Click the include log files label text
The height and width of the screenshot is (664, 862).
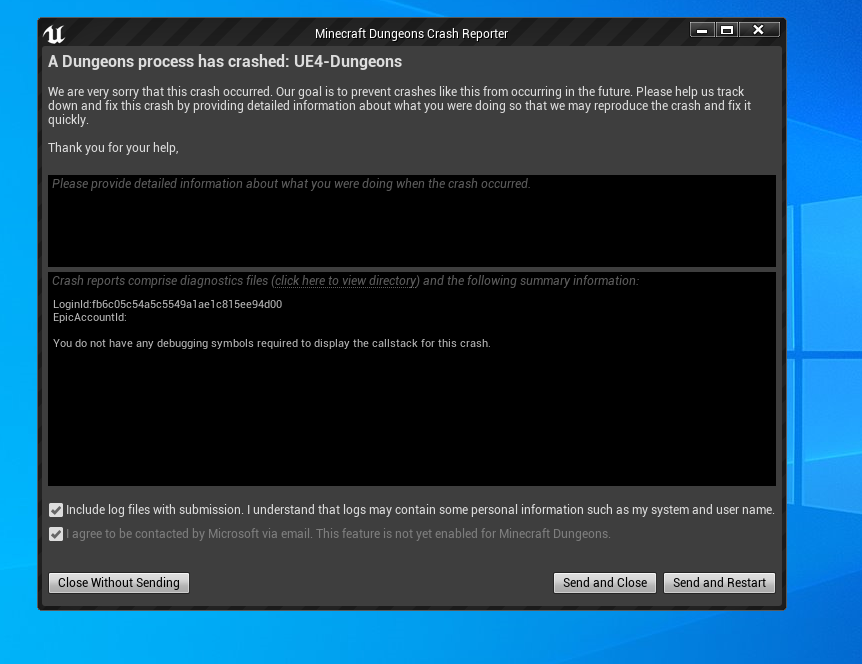pos(421,510)
